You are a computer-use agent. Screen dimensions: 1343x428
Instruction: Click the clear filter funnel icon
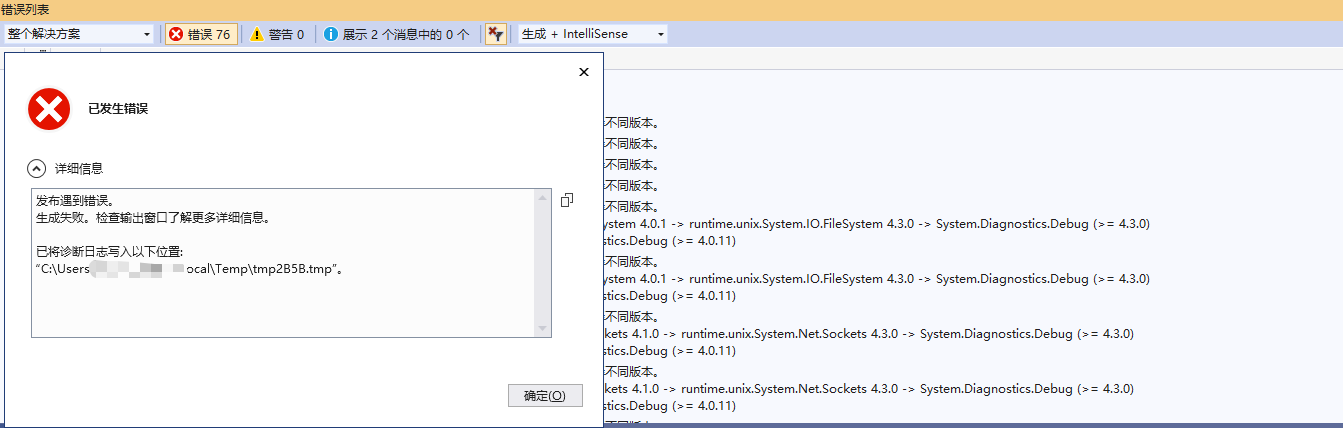tap(495, 34)
